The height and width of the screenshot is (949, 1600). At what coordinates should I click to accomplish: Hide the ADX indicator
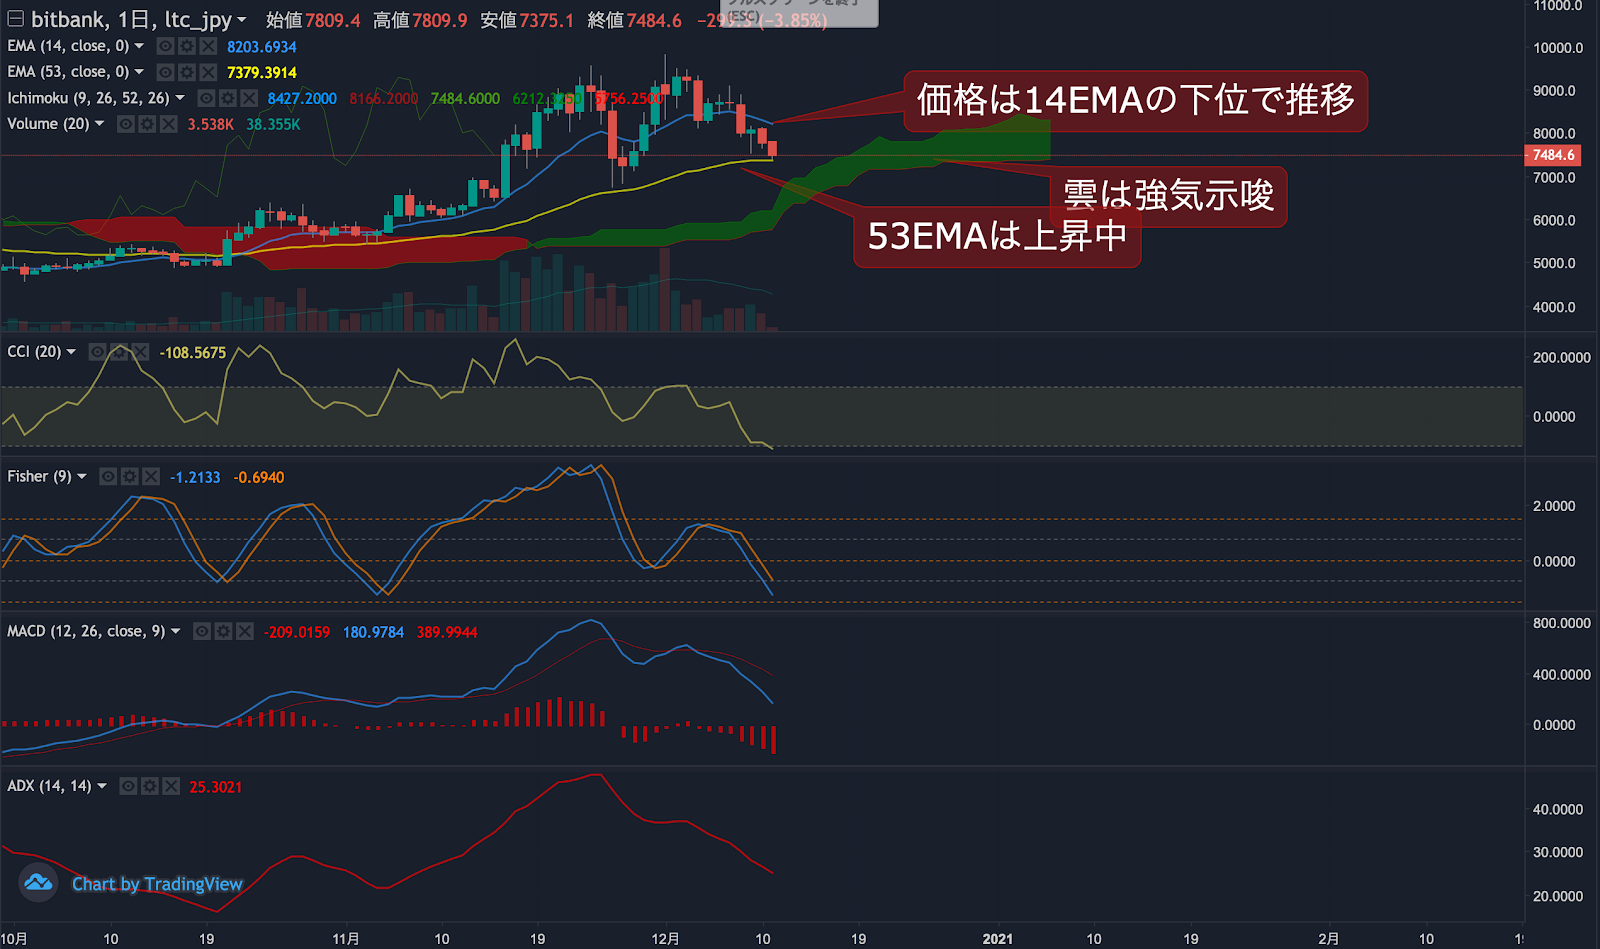point(128,787)
